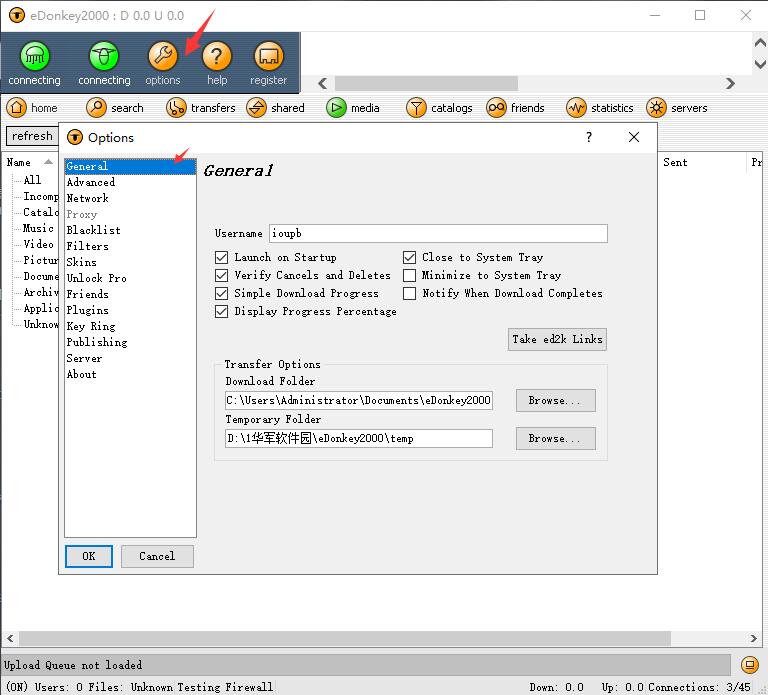768x695 pixels.
Task: Open the catalogs funnel icon
Action: coord(416,107)
